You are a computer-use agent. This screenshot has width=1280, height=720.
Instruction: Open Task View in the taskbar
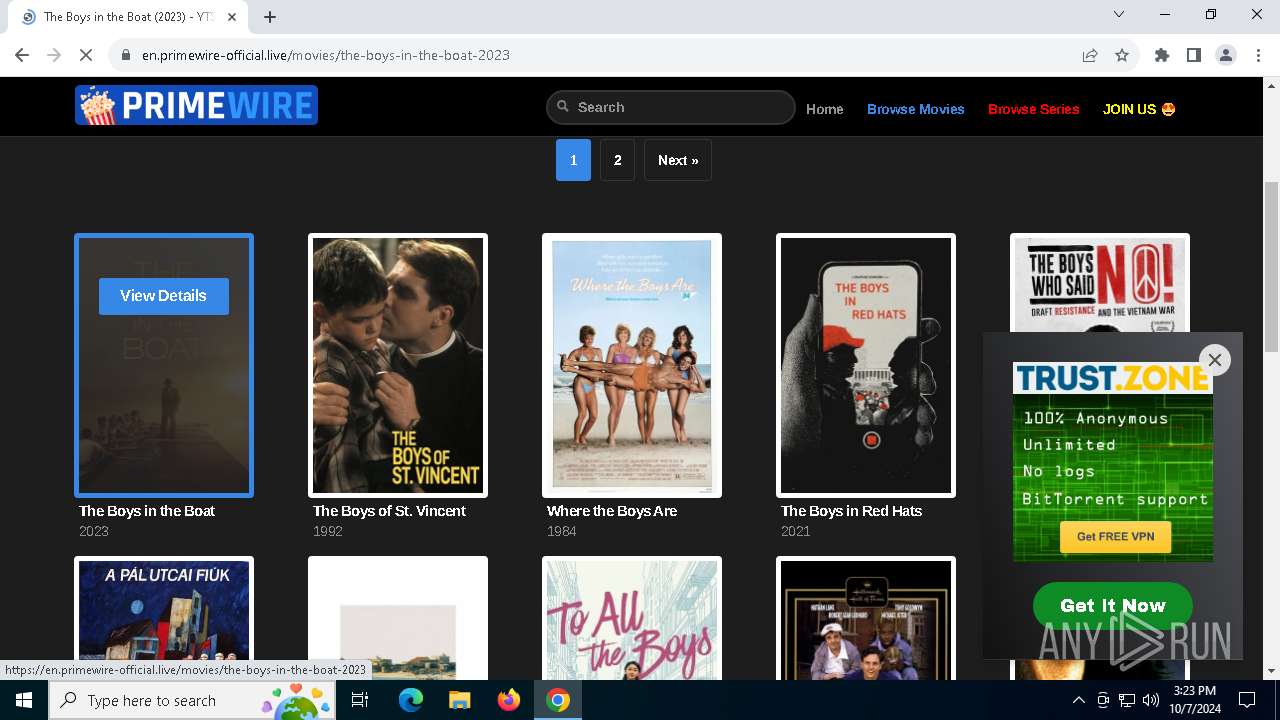[x=361, y=700]
